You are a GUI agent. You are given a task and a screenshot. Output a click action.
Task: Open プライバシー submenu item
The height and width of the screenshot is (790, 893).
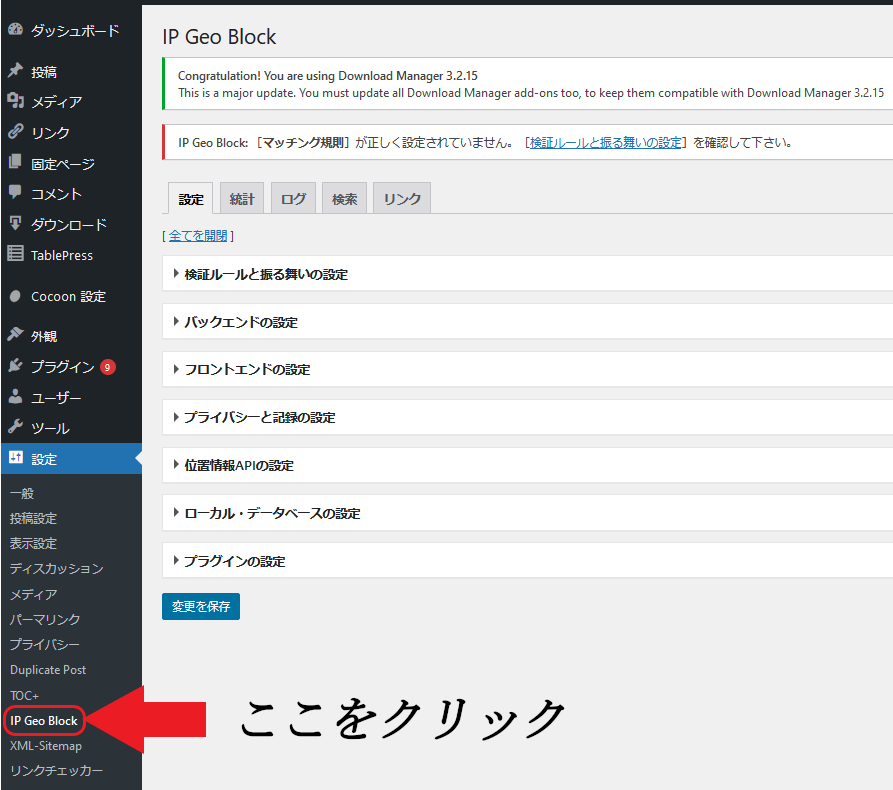tap(44, 644)
